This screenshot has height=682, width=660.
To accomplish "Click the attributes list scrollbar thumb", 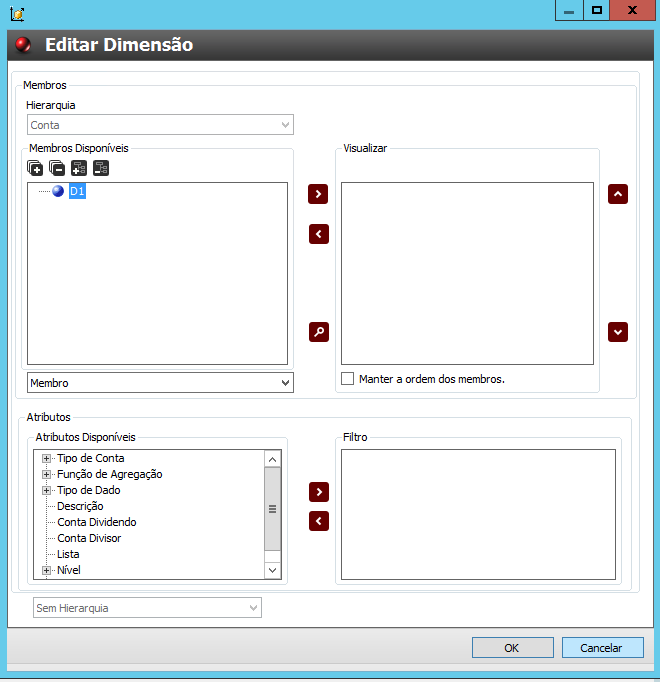I will 272,509.
